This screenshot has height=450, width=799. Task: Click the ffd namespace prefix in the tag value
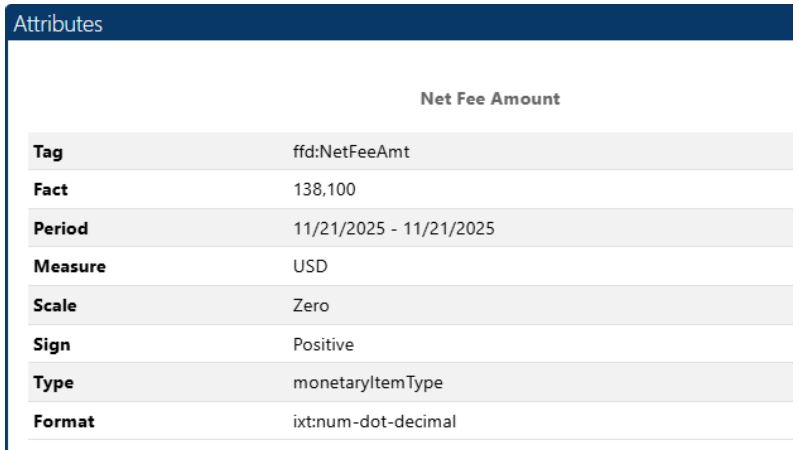(304, 152)
